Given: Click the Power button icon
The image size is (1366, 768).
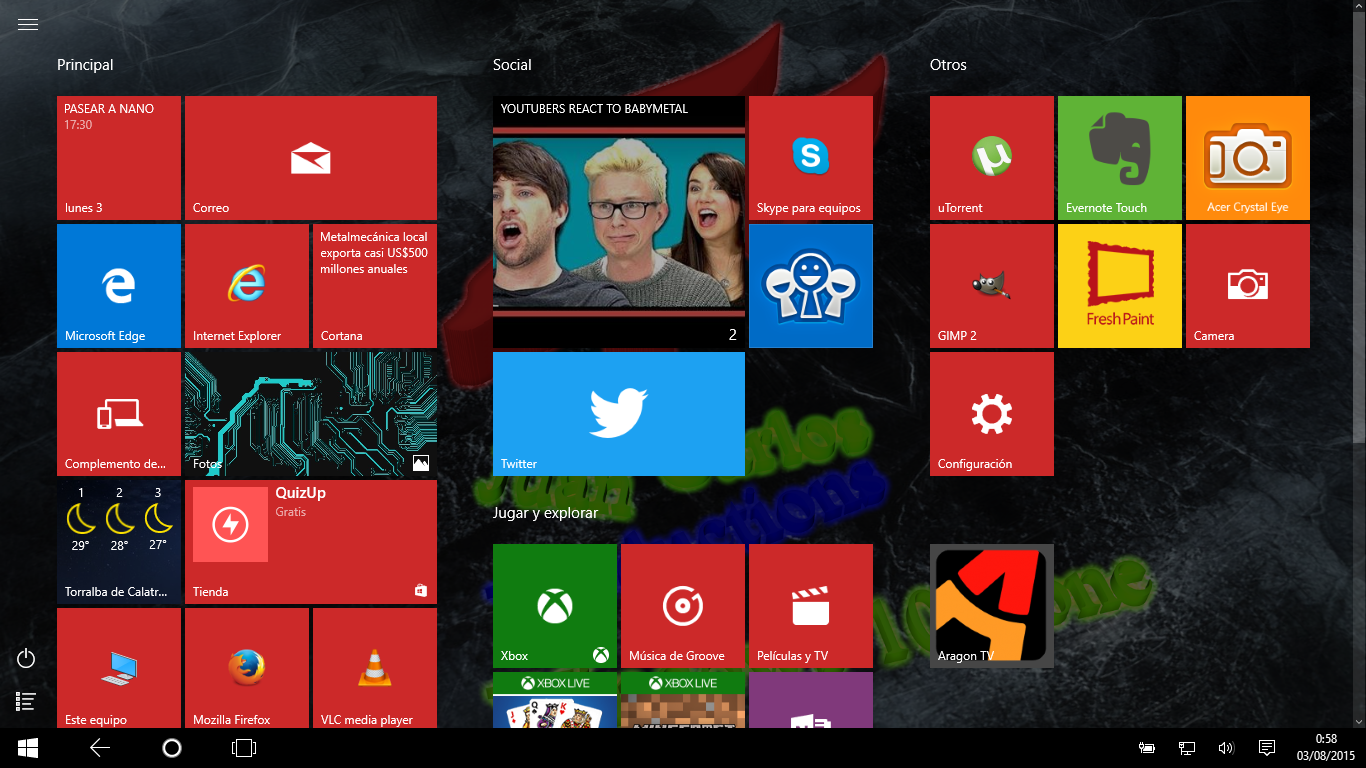Looking at the screenshot, I should pos(27,658).
